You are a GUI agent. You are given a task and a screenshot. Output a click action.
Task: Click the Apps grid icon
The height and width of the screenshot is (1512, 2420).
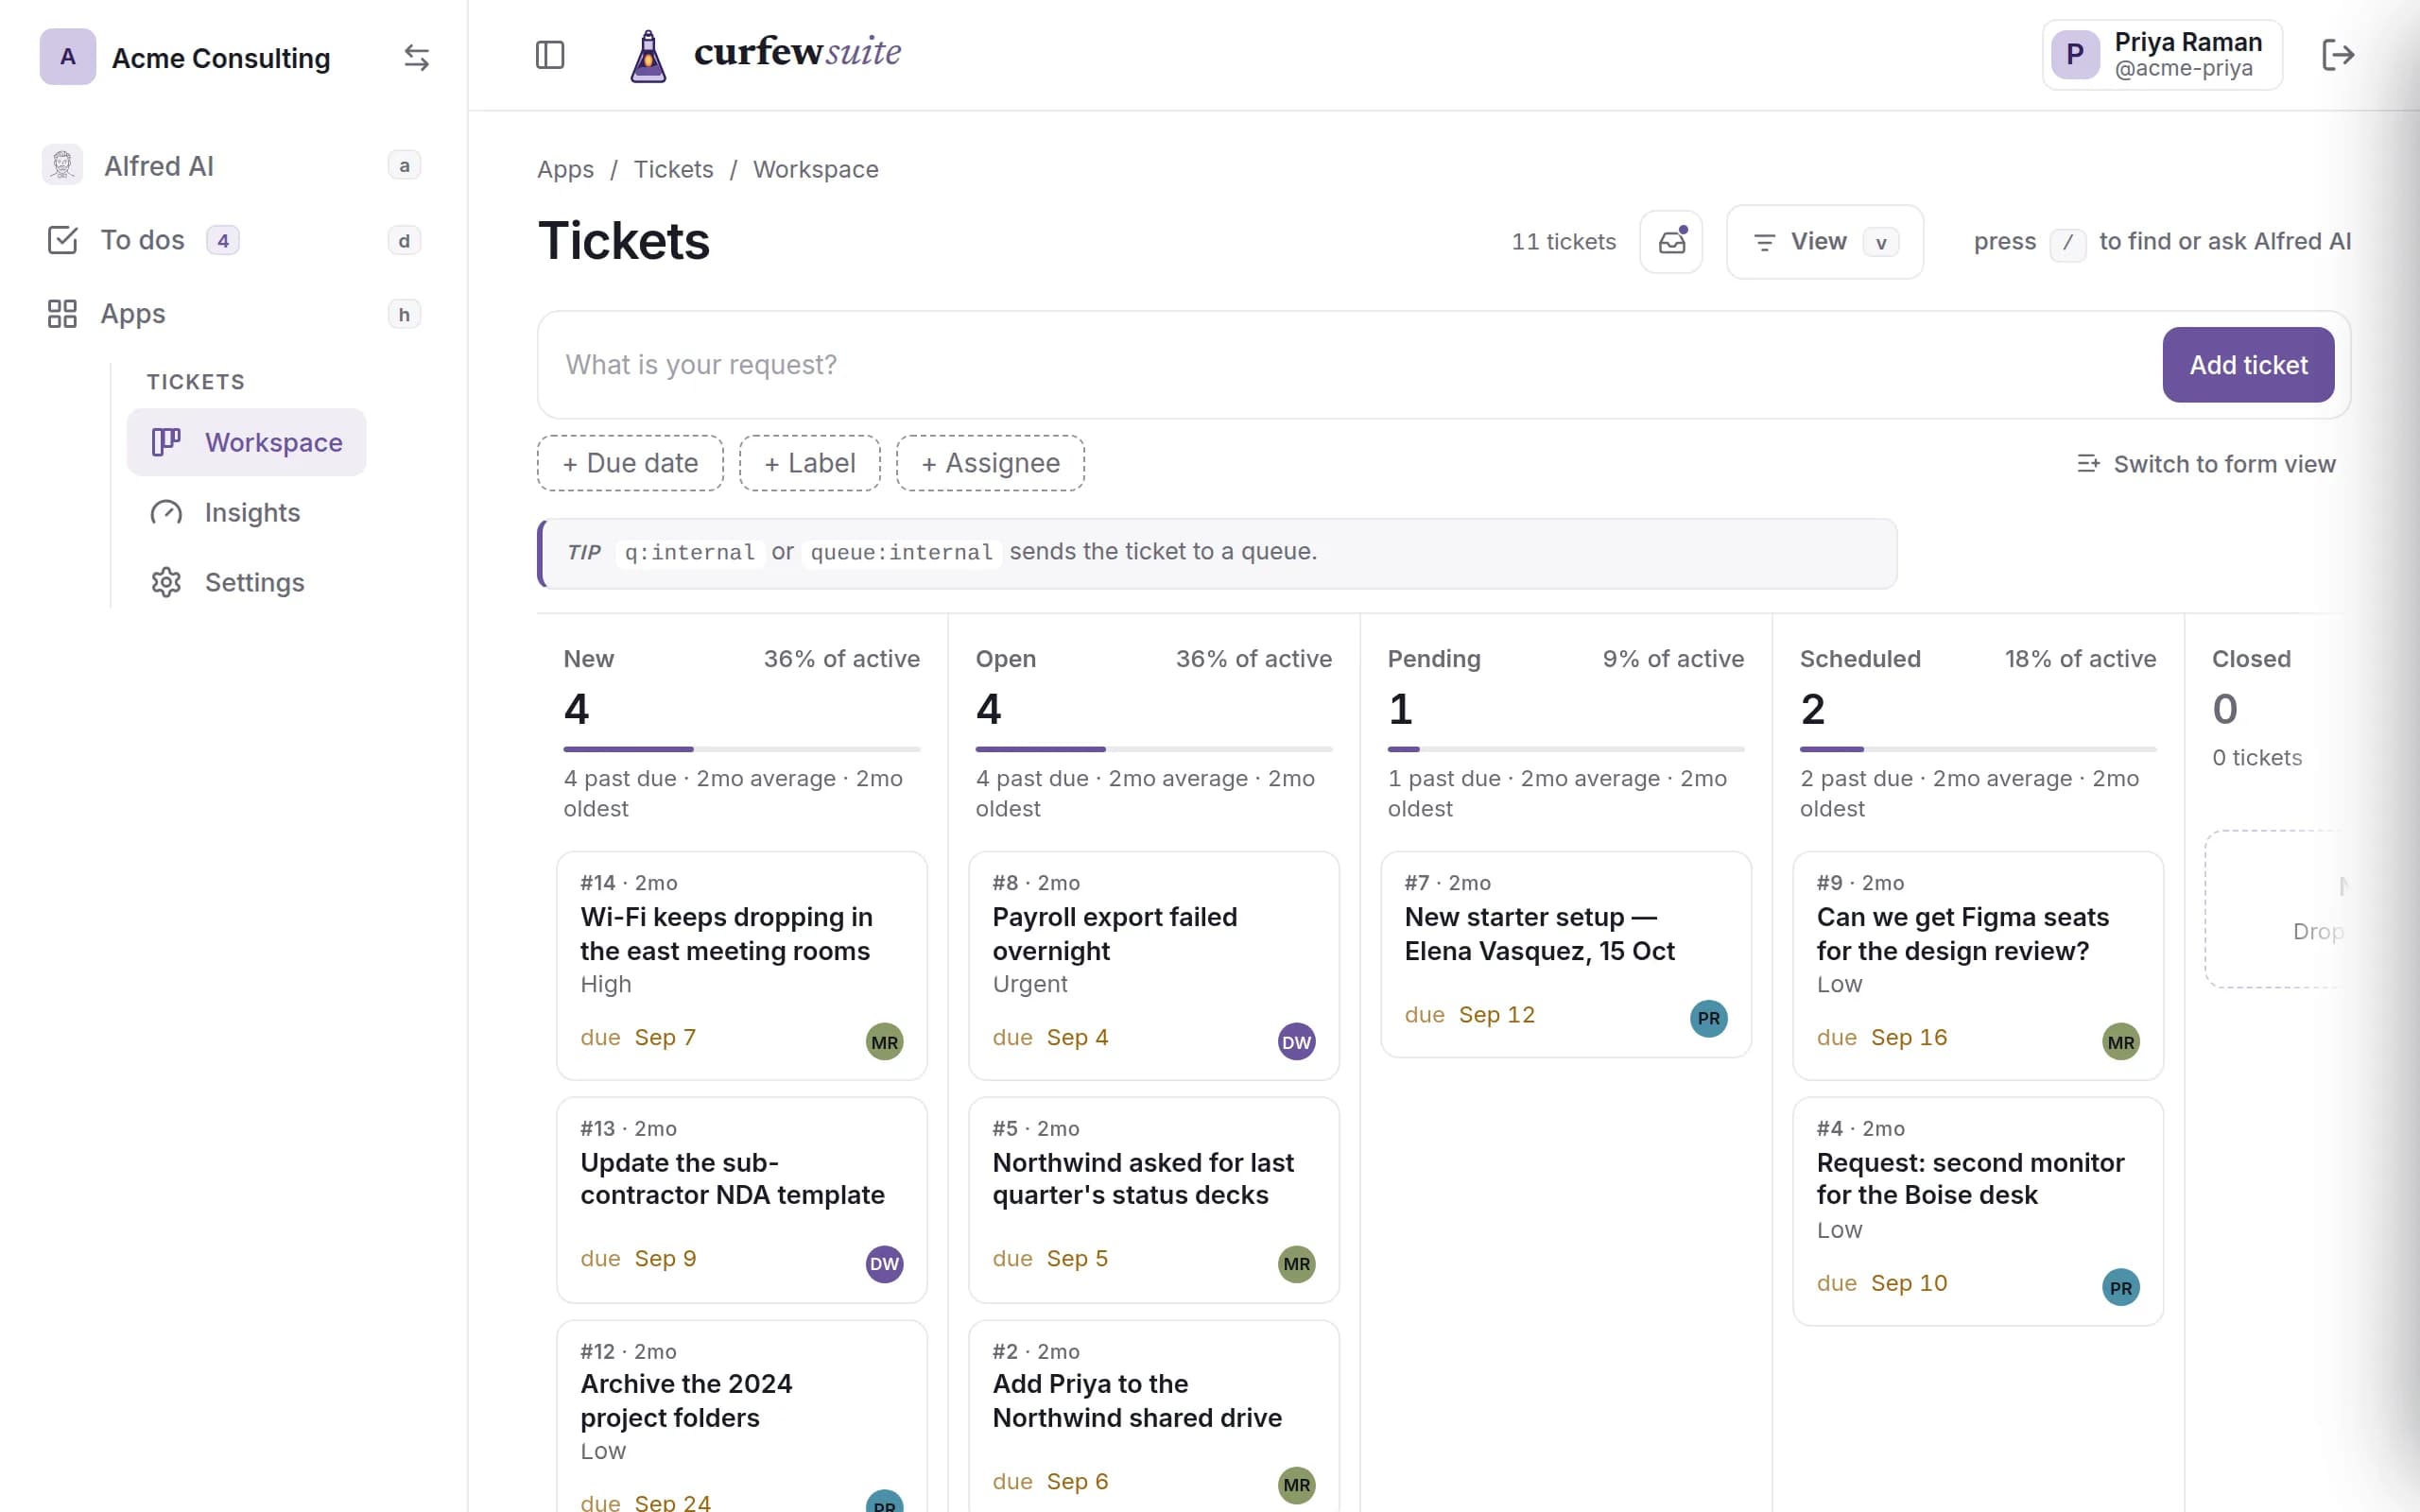(x=62, y=314)
